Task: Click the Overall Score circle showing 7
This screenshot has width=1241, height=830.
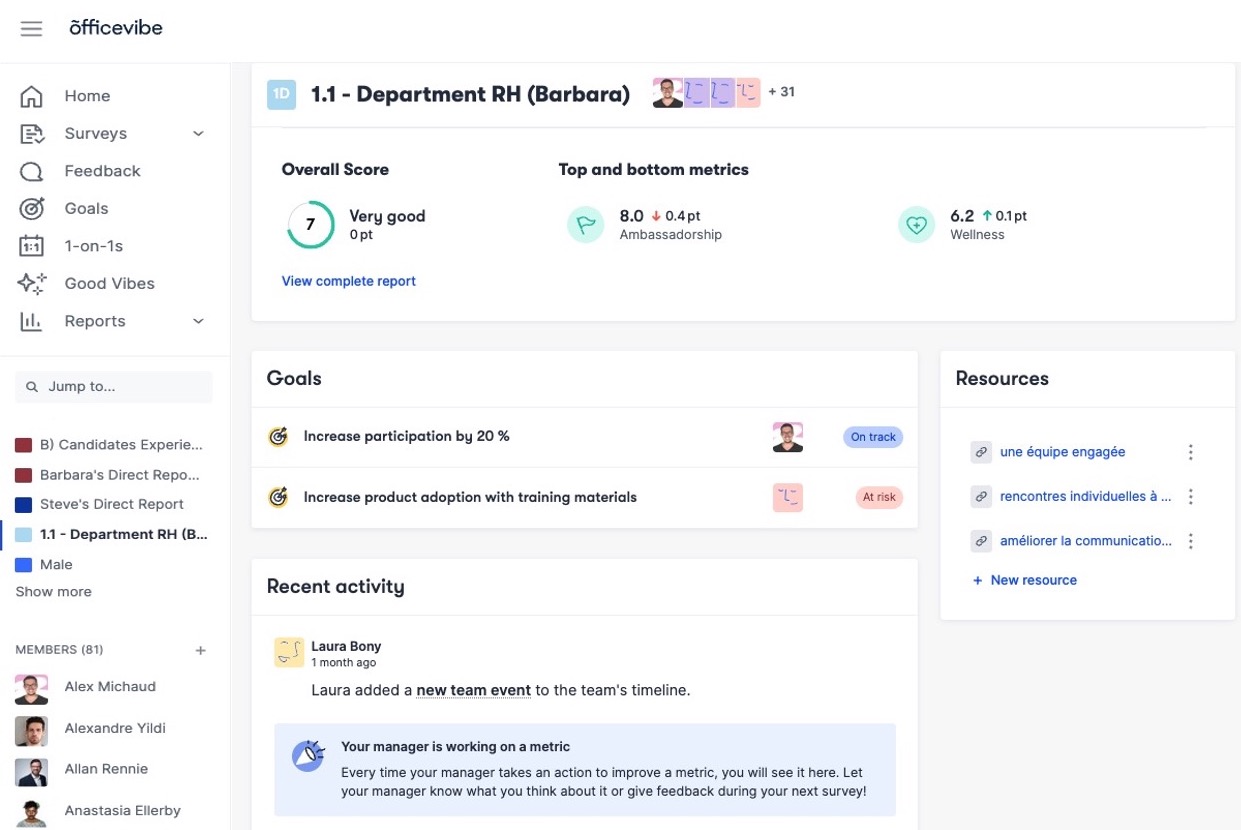Action: click(310, 224)
